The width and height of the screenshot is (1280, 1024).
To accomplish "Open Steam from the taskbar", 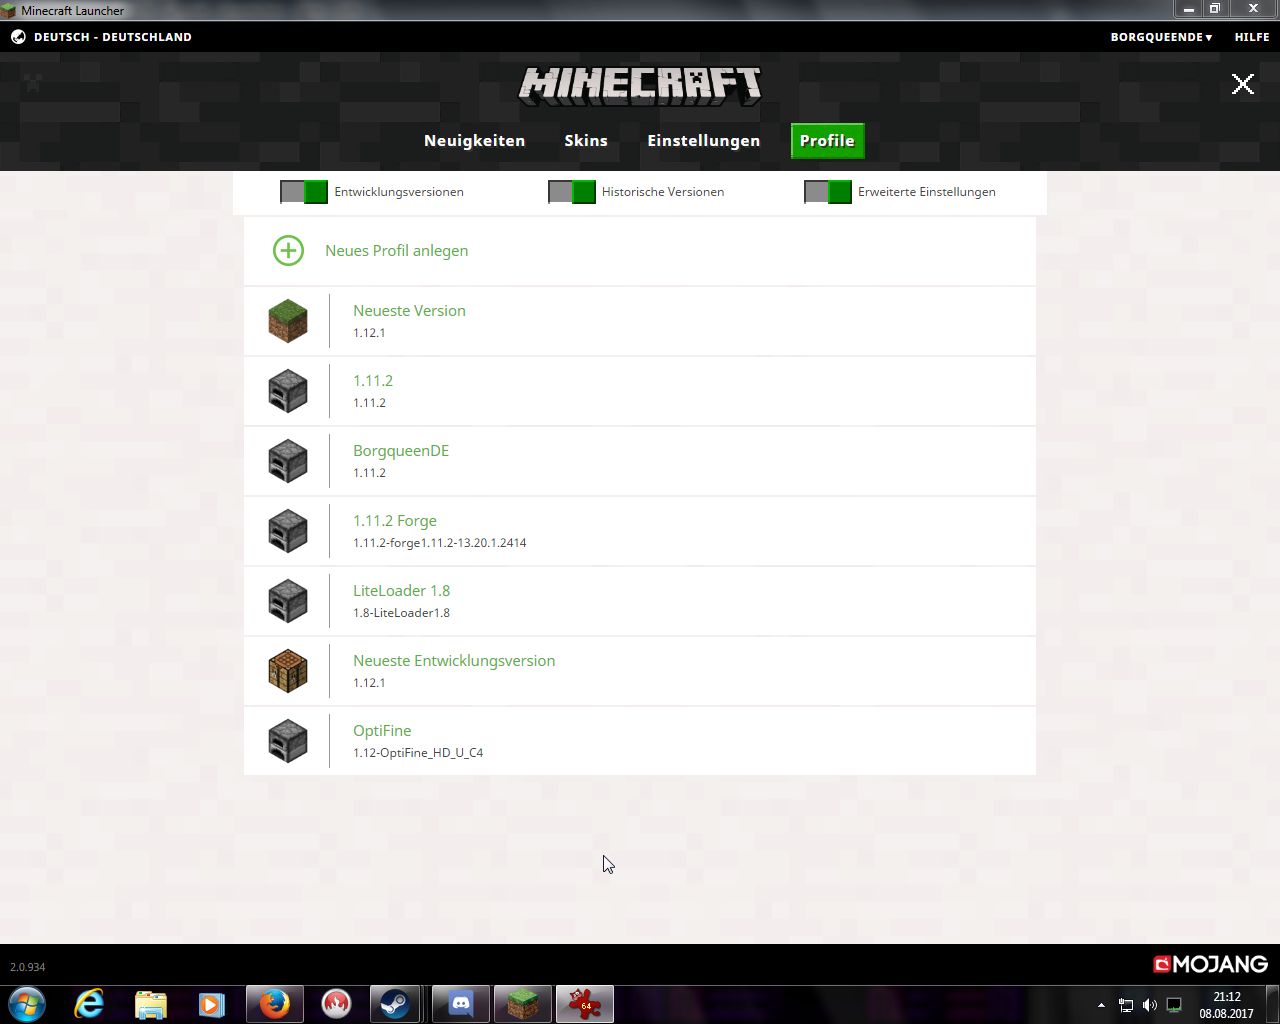I will pos(395,1004).
